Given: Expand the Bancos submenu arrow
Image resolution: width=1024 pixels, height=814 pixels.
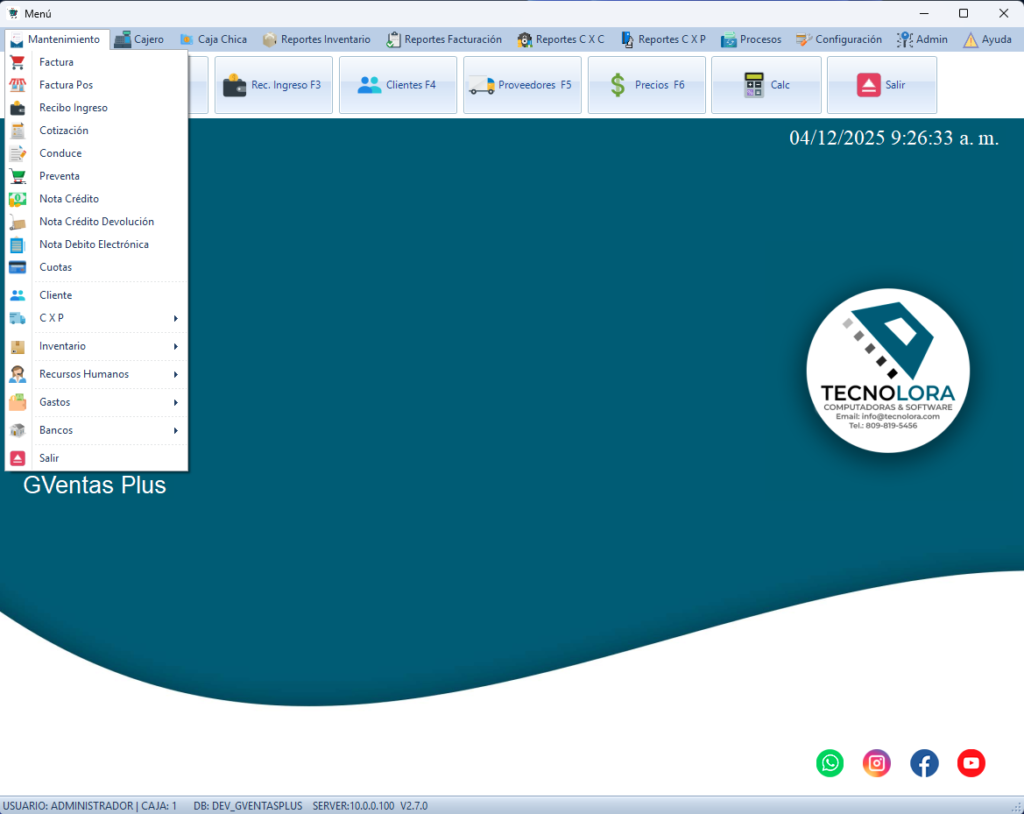Looking at the screenshot, I should pos(175,430).
